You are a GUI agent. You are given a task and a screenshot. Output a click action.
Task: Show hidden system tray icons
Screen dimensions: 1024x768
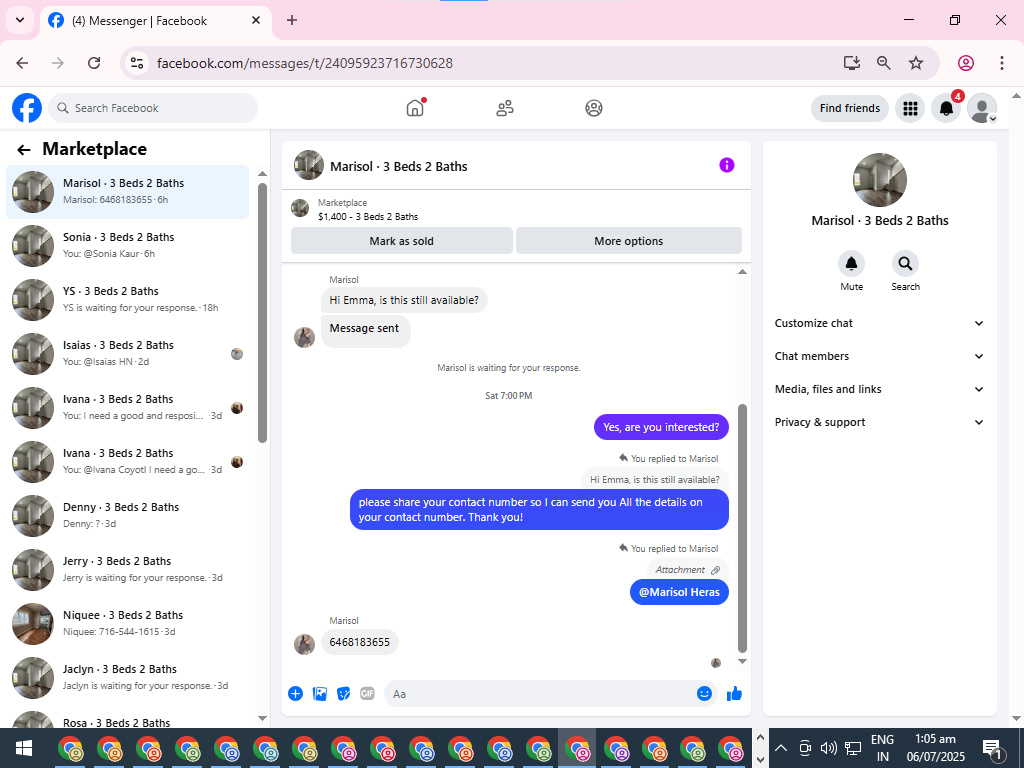tap(781, 748)
